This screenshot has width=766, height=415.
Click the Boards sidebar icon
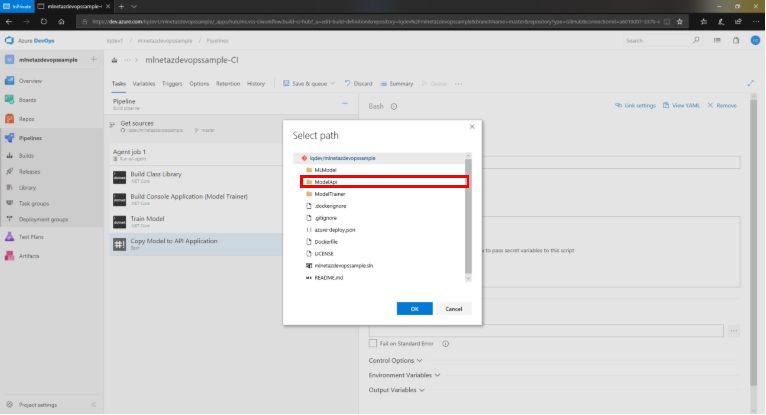(x=9, y=99)
